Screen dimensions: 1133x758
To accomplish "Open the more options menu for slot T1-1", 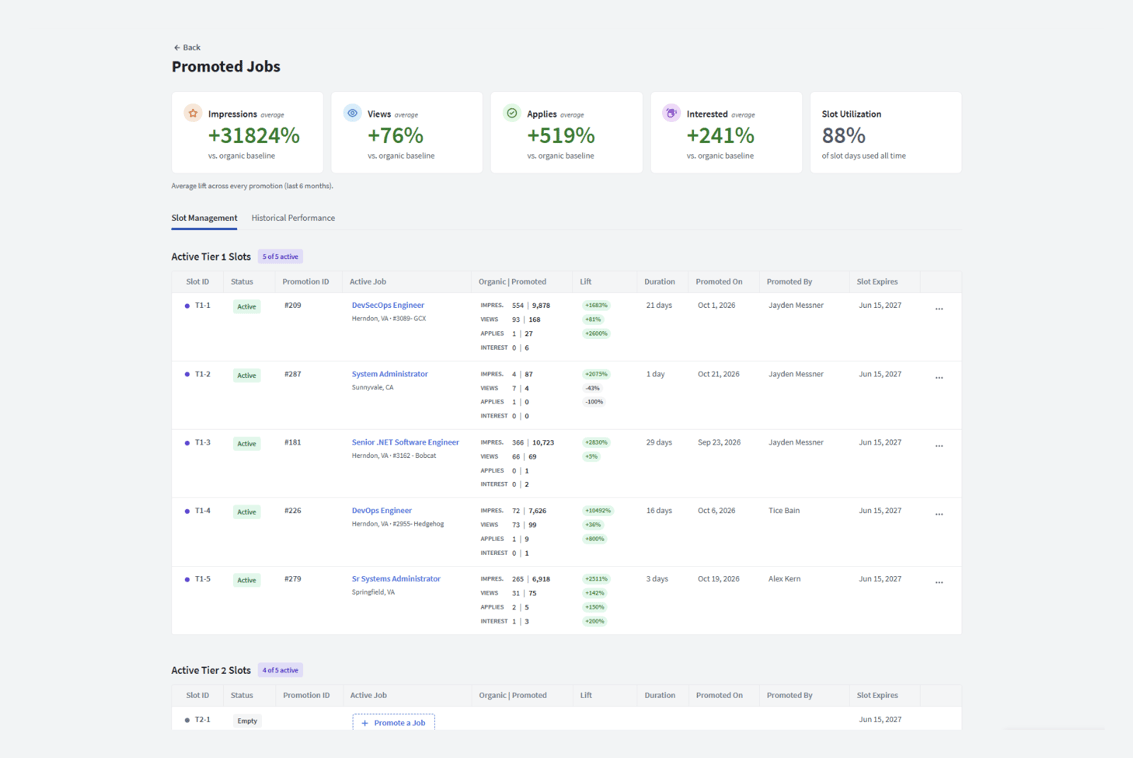I will coord(939,309).
